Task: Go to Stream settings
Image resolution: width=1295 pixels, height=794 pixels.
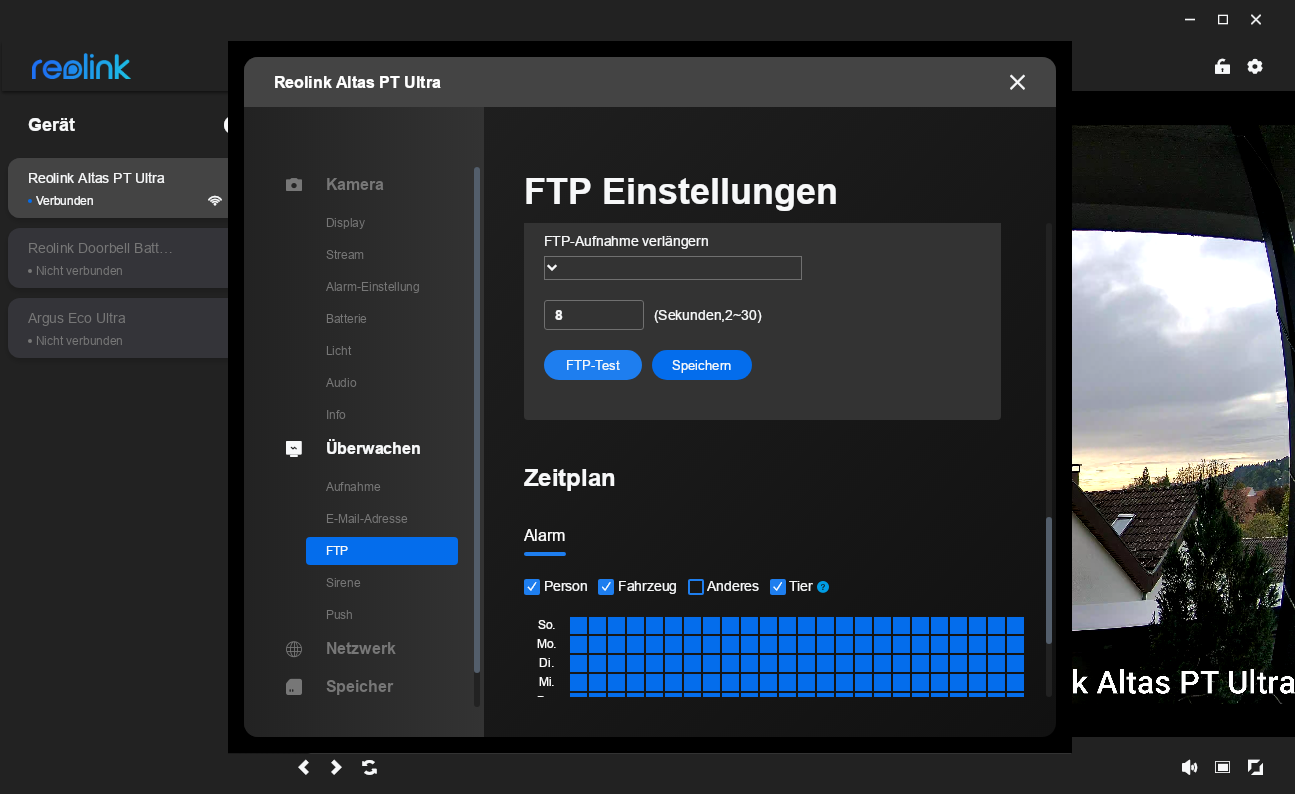Action: [345, 255]
